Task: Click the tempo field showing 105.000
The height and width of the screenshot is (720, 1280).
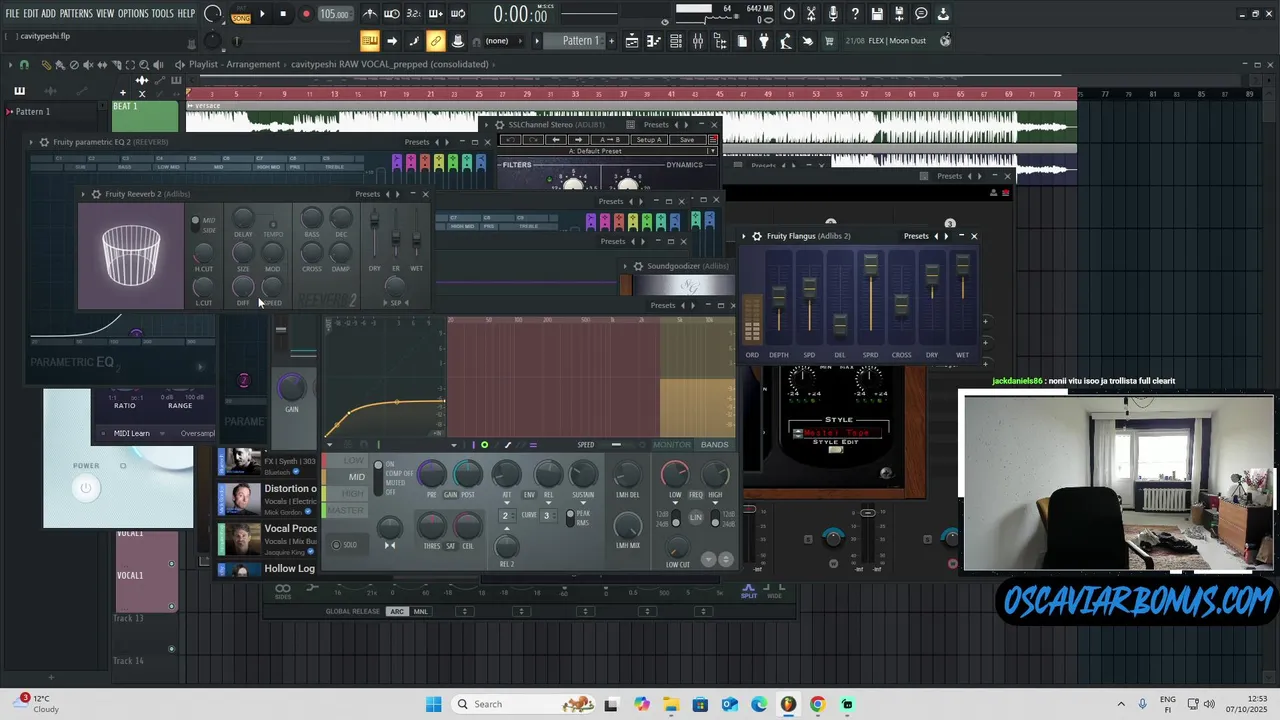Action: 334,14
